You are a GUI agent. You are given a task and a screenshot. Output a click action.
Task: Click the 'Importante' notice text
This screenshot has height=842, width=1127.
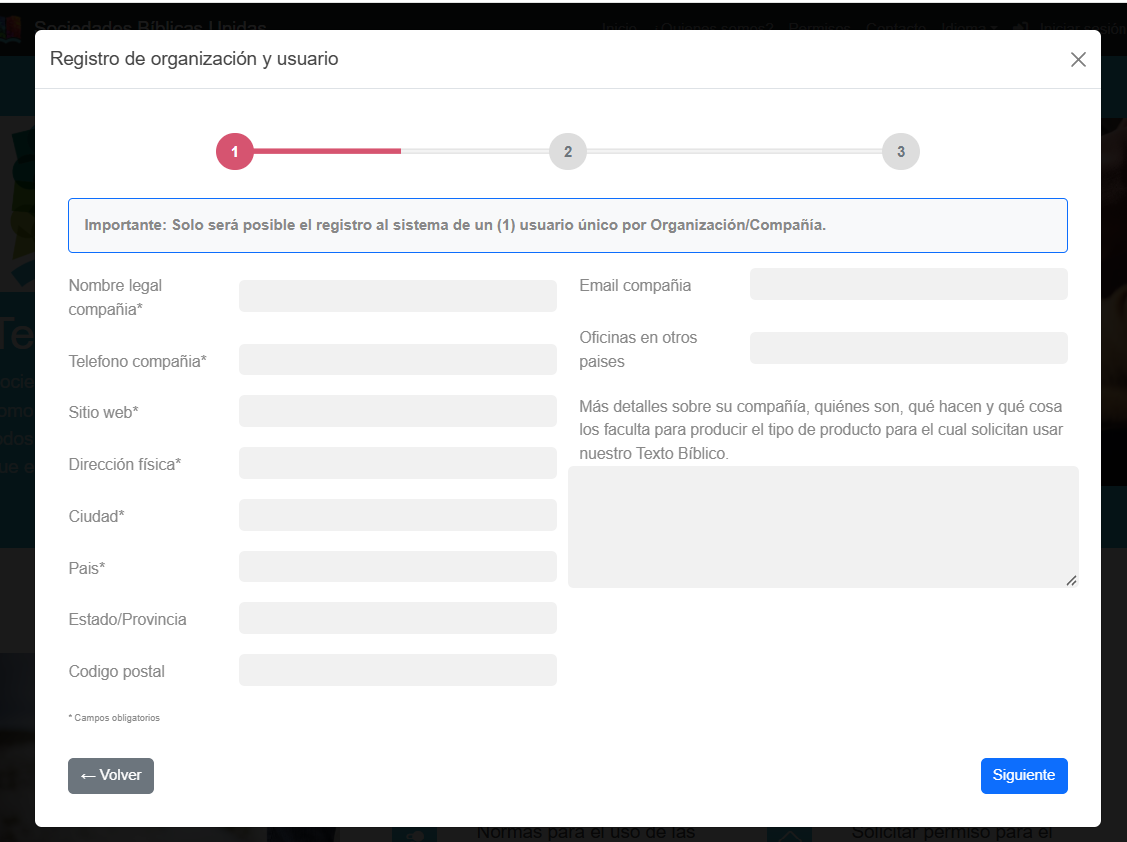[x=455, y=225]
